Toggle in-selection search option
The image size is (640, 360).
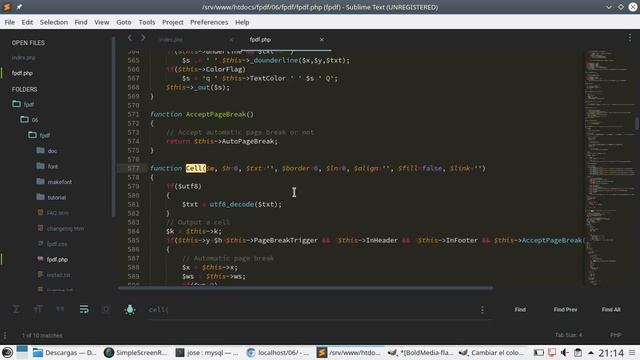coord(106,309)
